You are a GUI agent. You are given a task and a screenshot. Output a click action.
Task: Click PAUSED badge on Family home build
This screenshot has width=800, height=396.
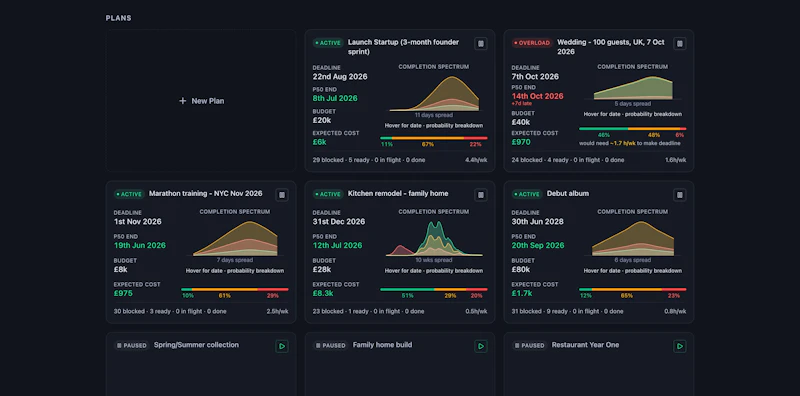(331, 345)
